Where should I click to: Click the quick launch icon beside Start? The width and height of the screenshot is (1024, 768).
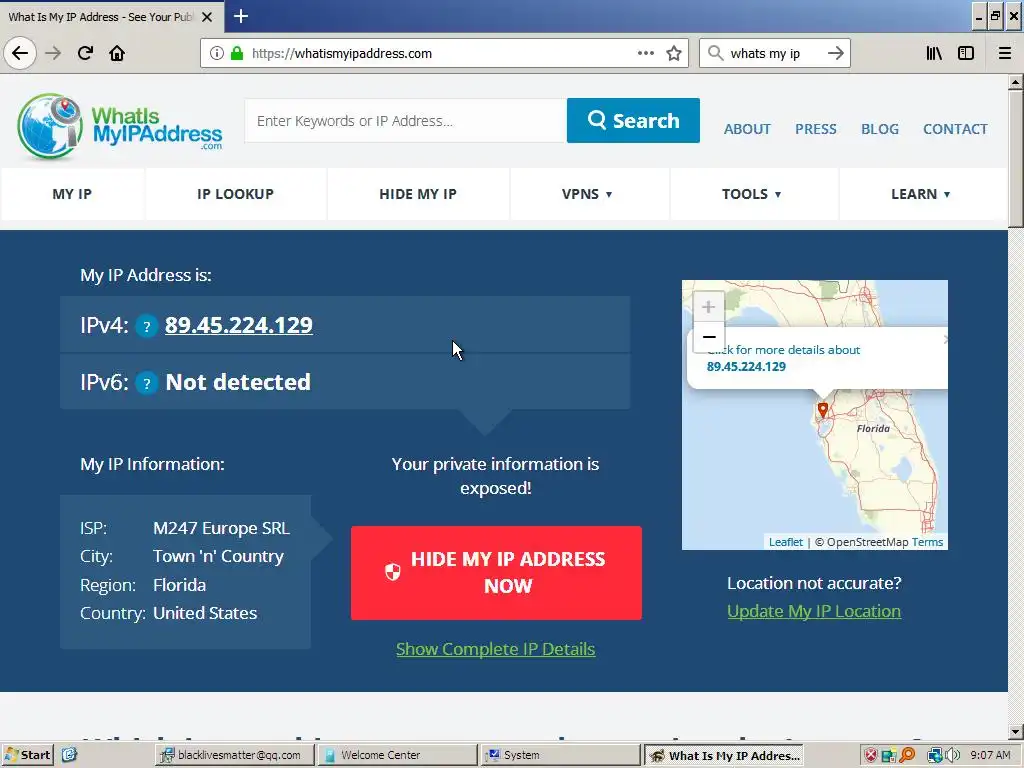[x=69, y=755]
